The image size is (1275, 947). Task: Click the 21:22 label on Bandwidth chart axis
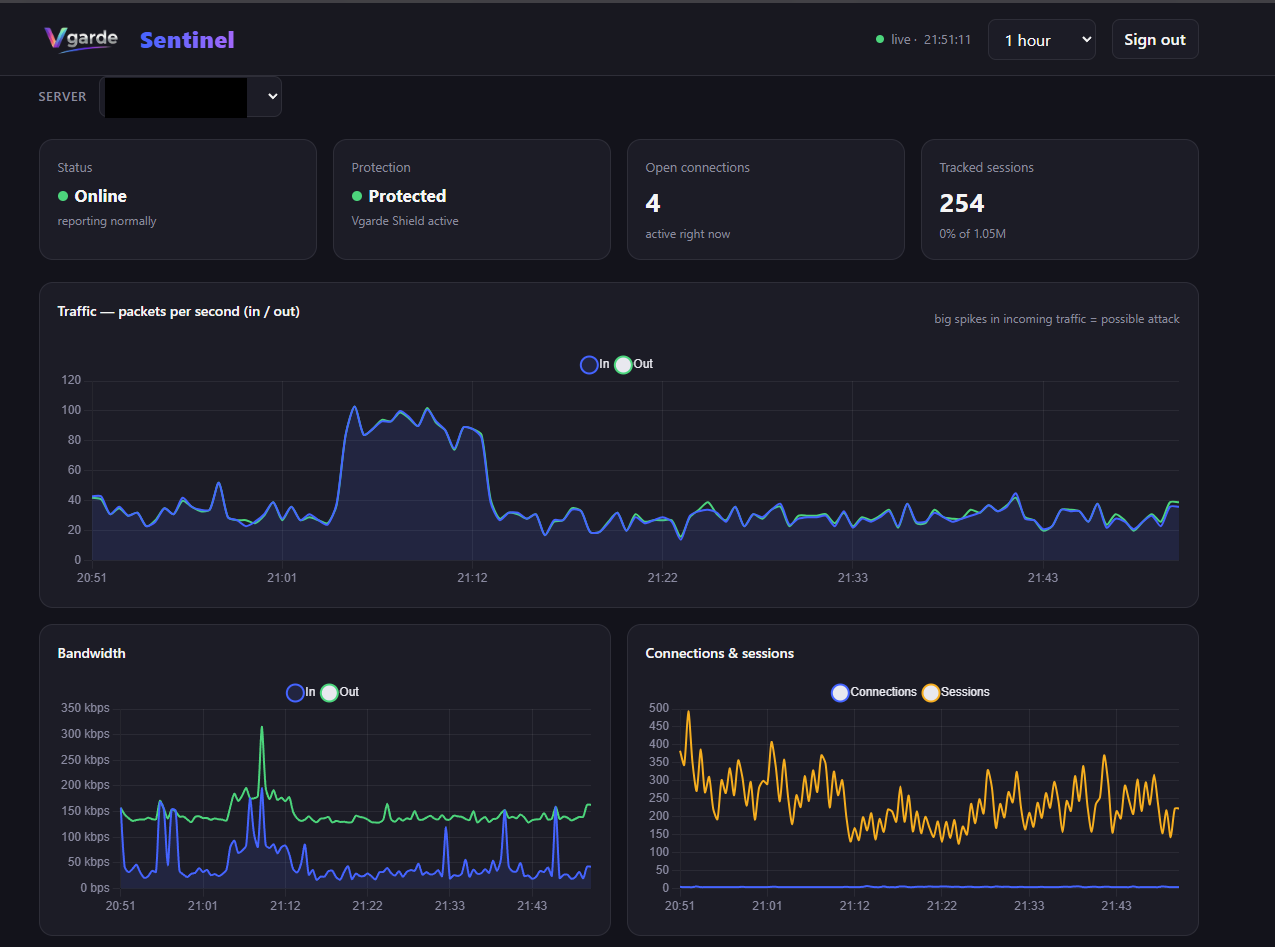pyautogui.click(x=367, y=906)
